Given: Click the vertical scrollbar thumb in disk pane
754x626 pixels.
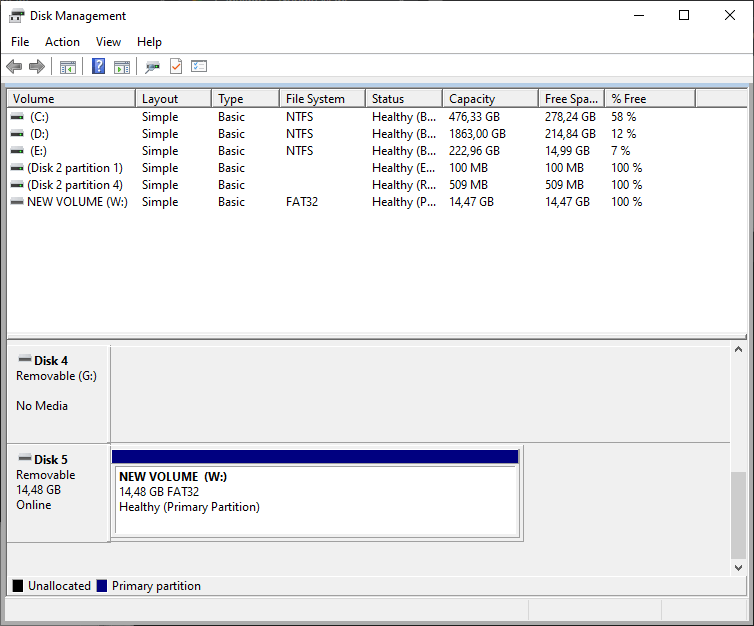Looking at the screenshot, I should 739,516.
